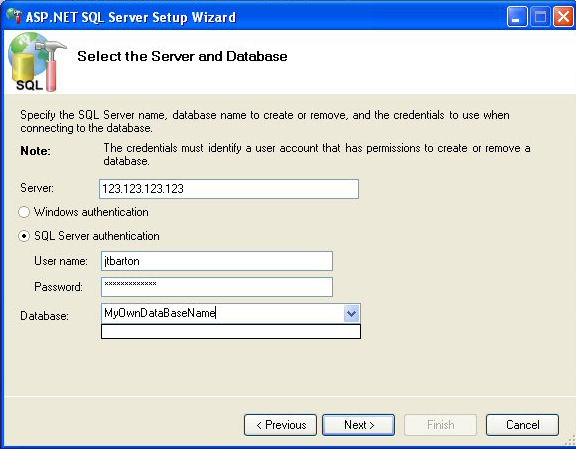Click the ASP.NET SQL Server Setup Wizard title

coord(131,17)
